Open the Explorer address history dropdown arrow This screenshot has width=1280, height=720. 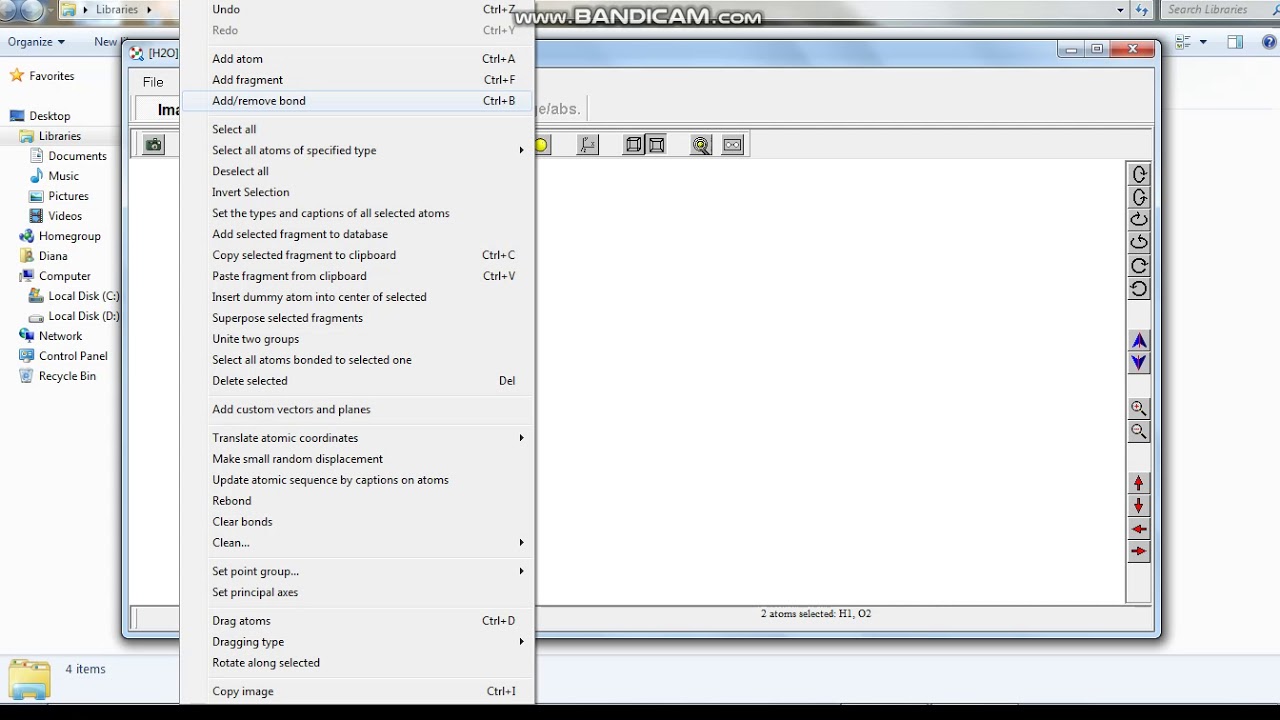(x=1120, y=10)
